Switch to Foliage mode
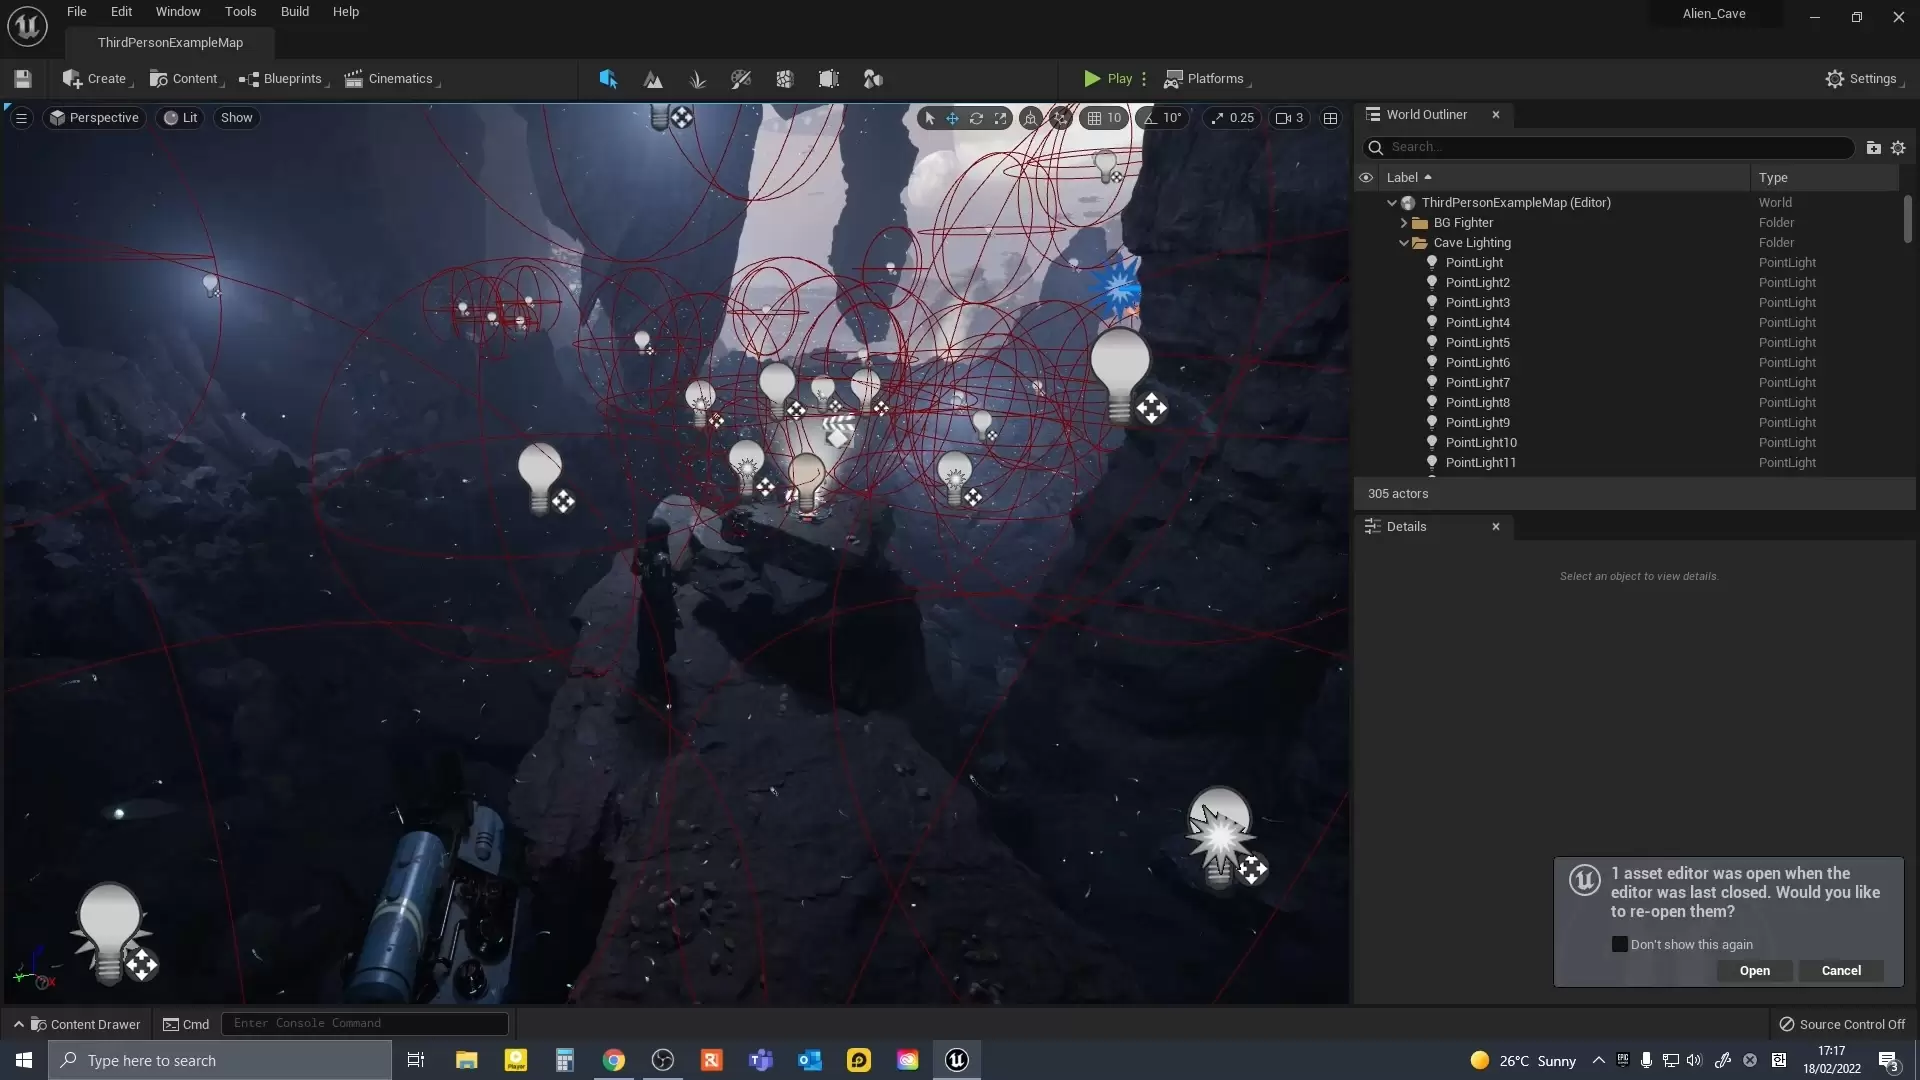This screenshot has width=1920, height=1080. (x=697, y=79)
